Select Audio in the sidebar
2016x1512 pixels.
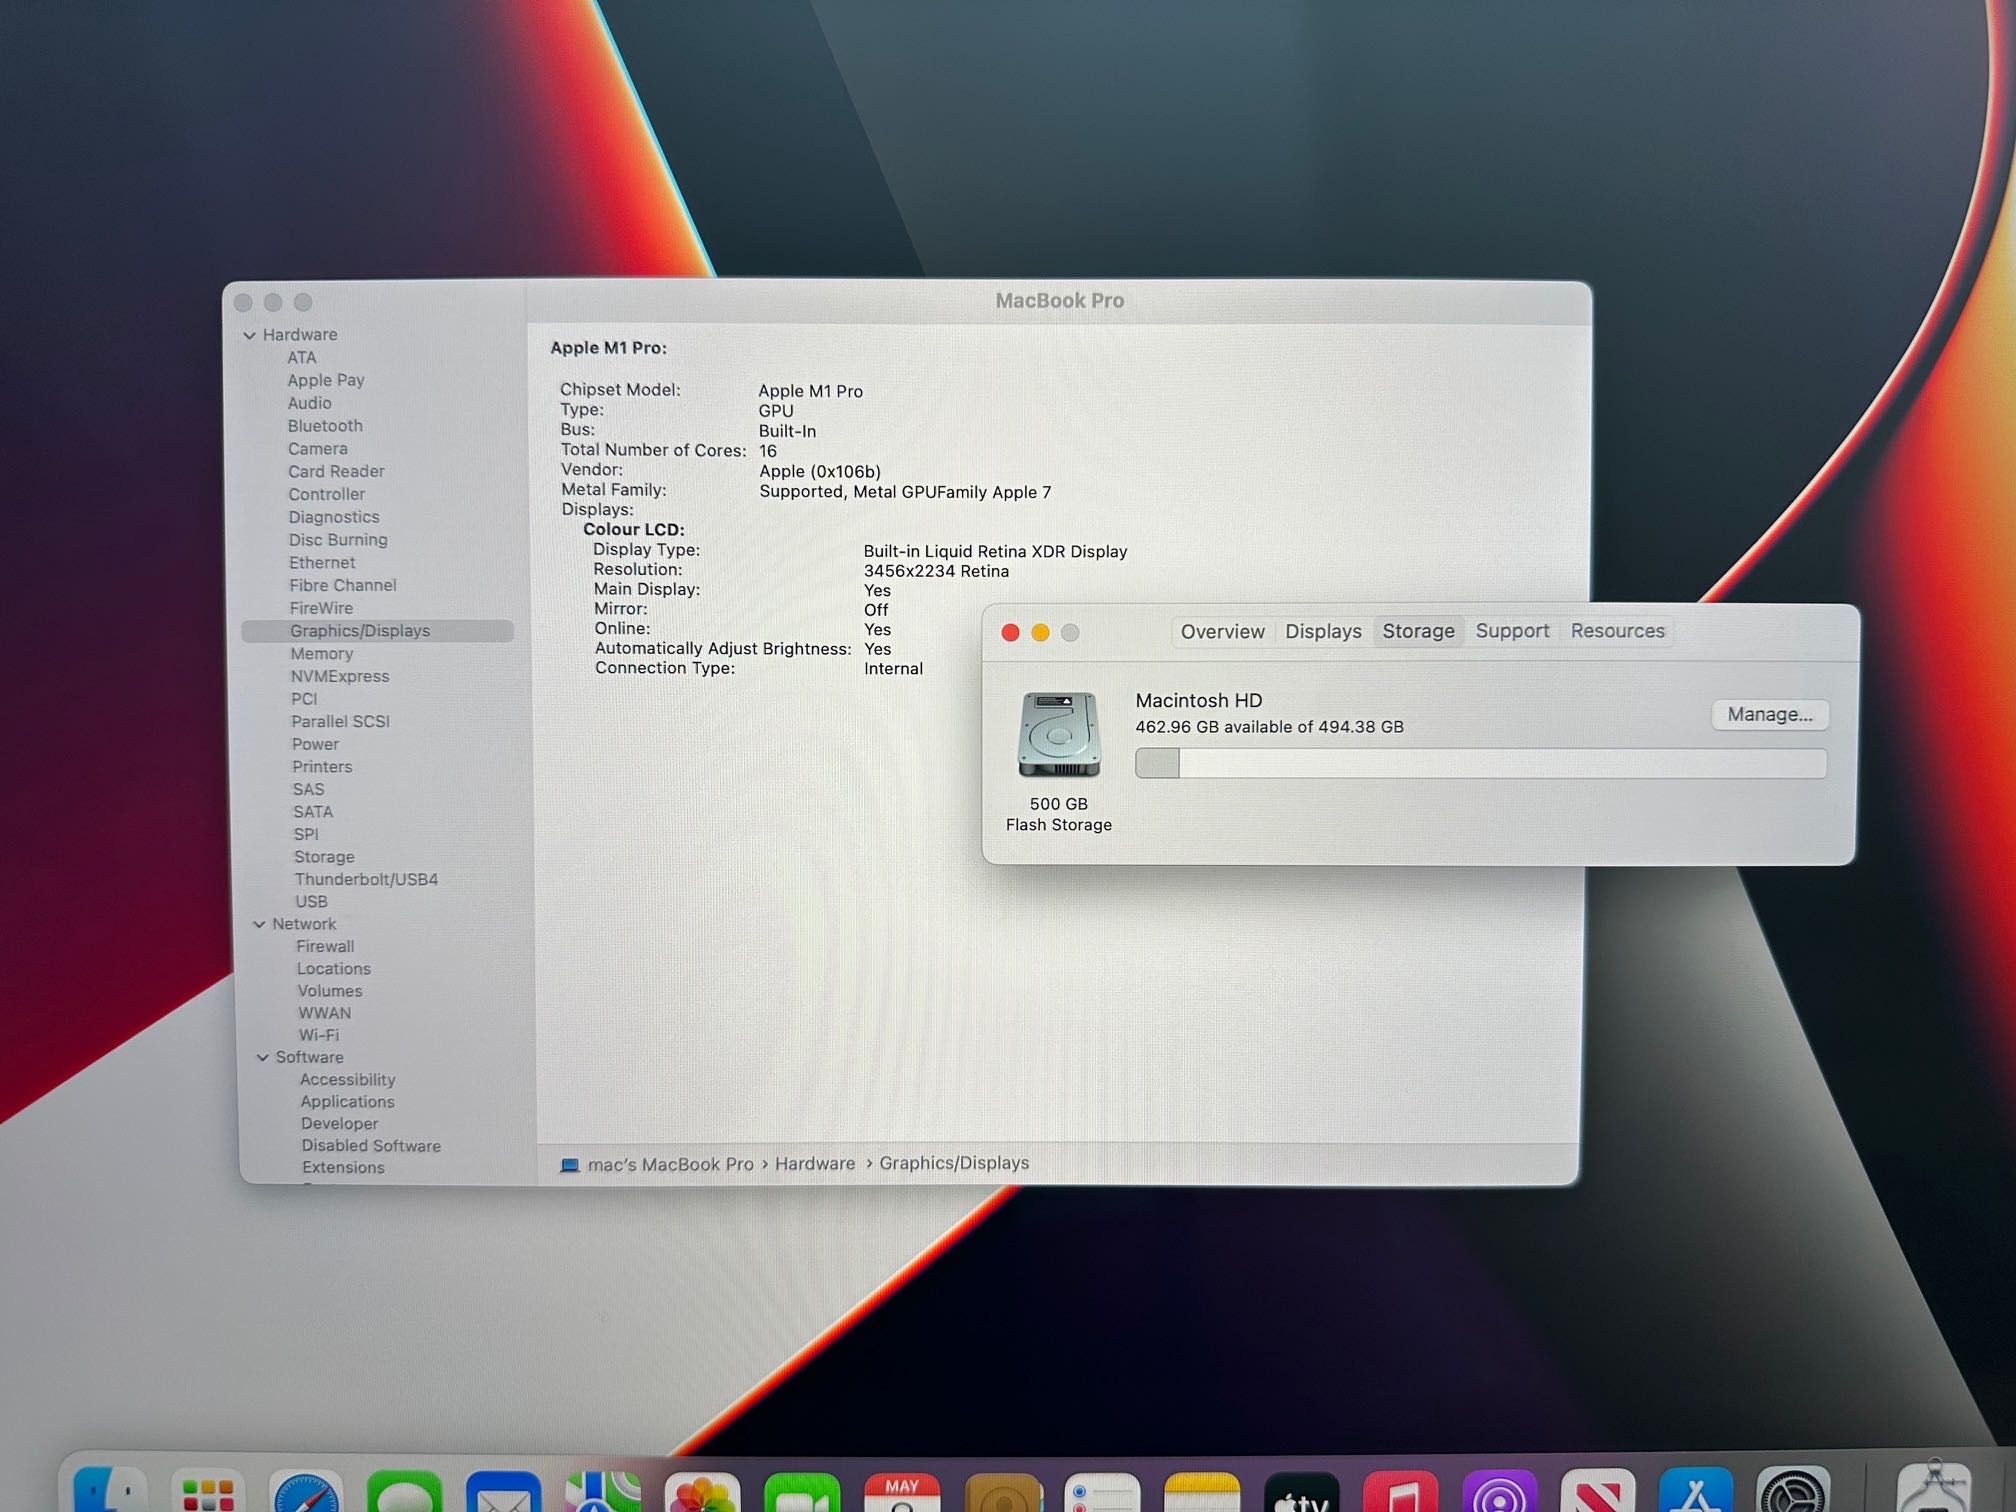click(309, 403)
